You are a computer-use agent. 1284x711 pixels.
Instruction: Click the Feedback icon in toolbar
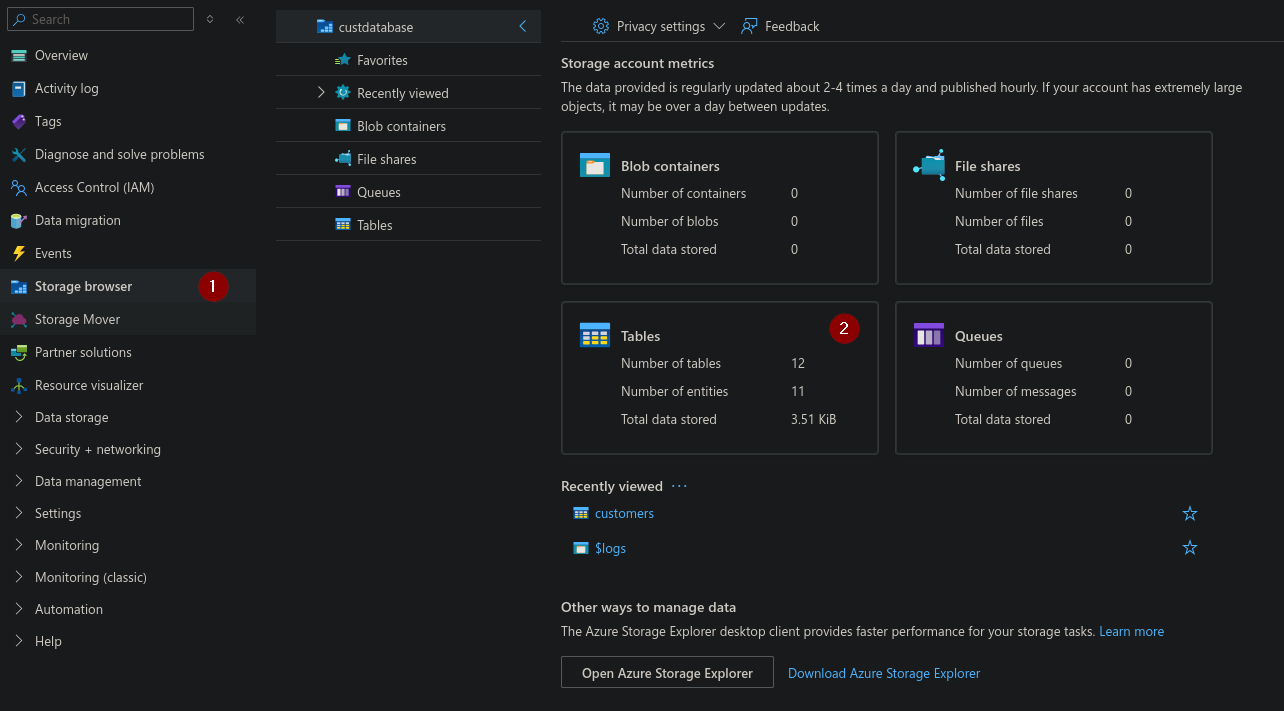(x=749, y=27)
